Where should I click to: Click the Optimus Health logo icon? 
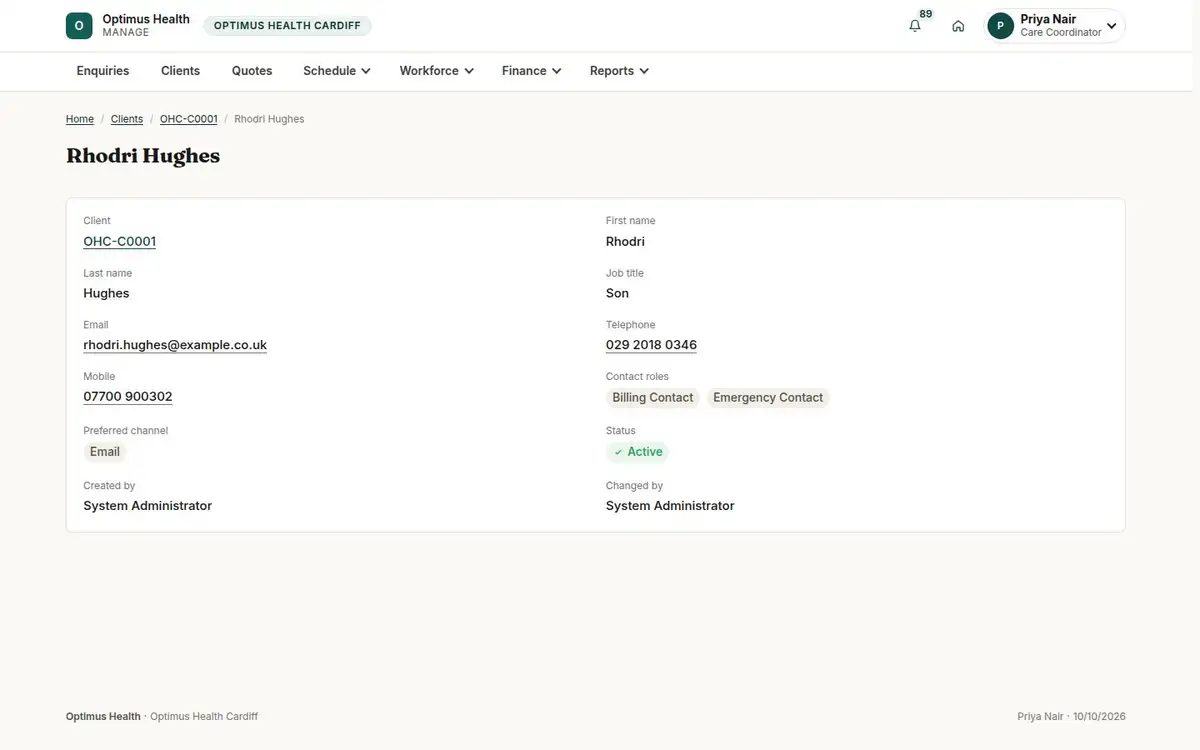pyautogui.click(x=79, y=26)
